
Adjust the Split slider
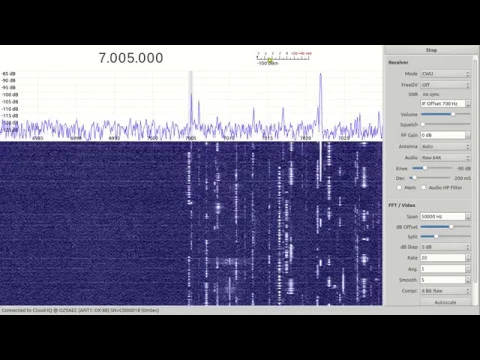click(x=445, y=236)
